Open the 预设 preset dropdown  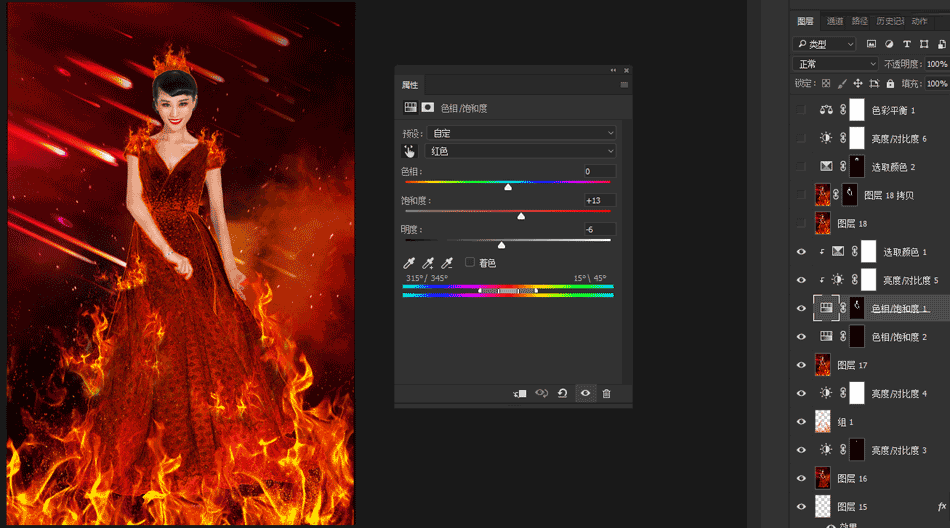point(522,133)
